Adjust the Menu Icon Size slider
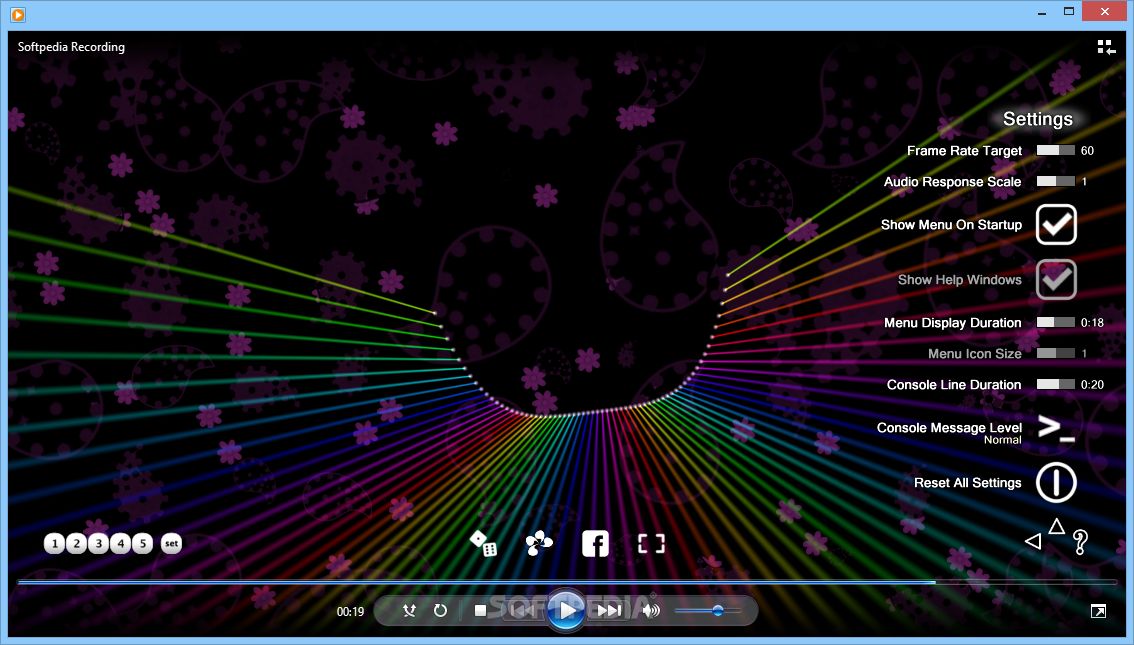1134x645 pixels. 1055,354
